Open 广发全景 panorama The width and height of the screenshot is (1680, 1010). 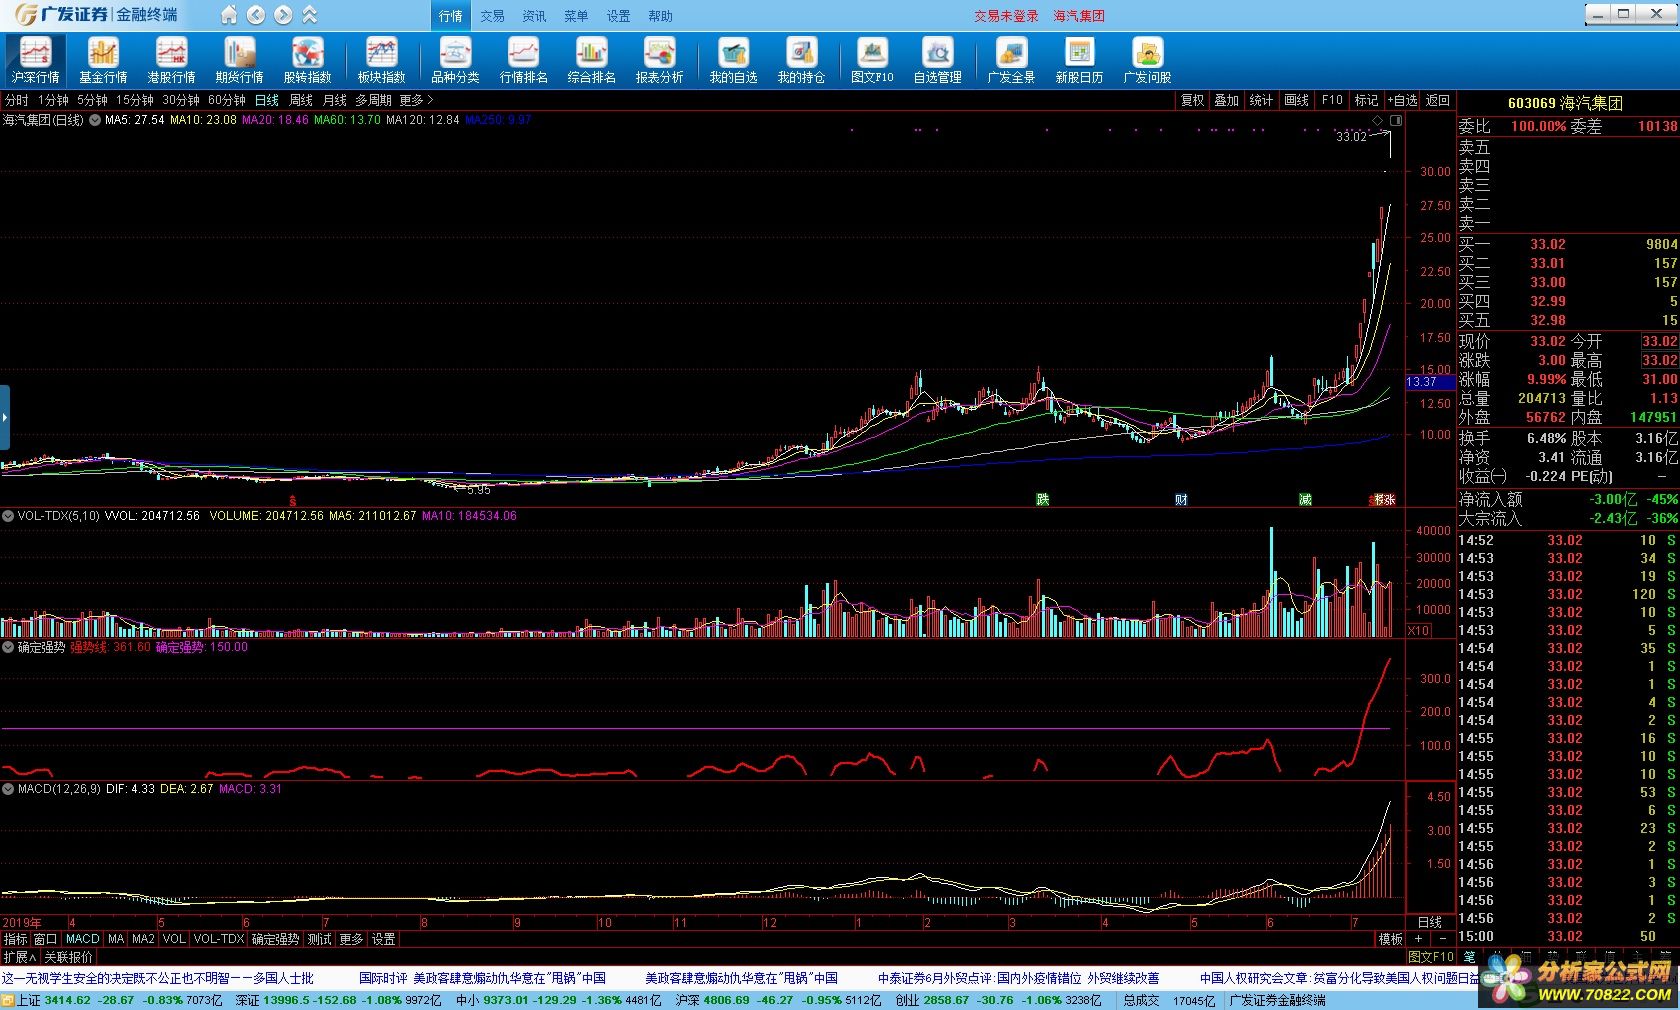coord(1011,60)
